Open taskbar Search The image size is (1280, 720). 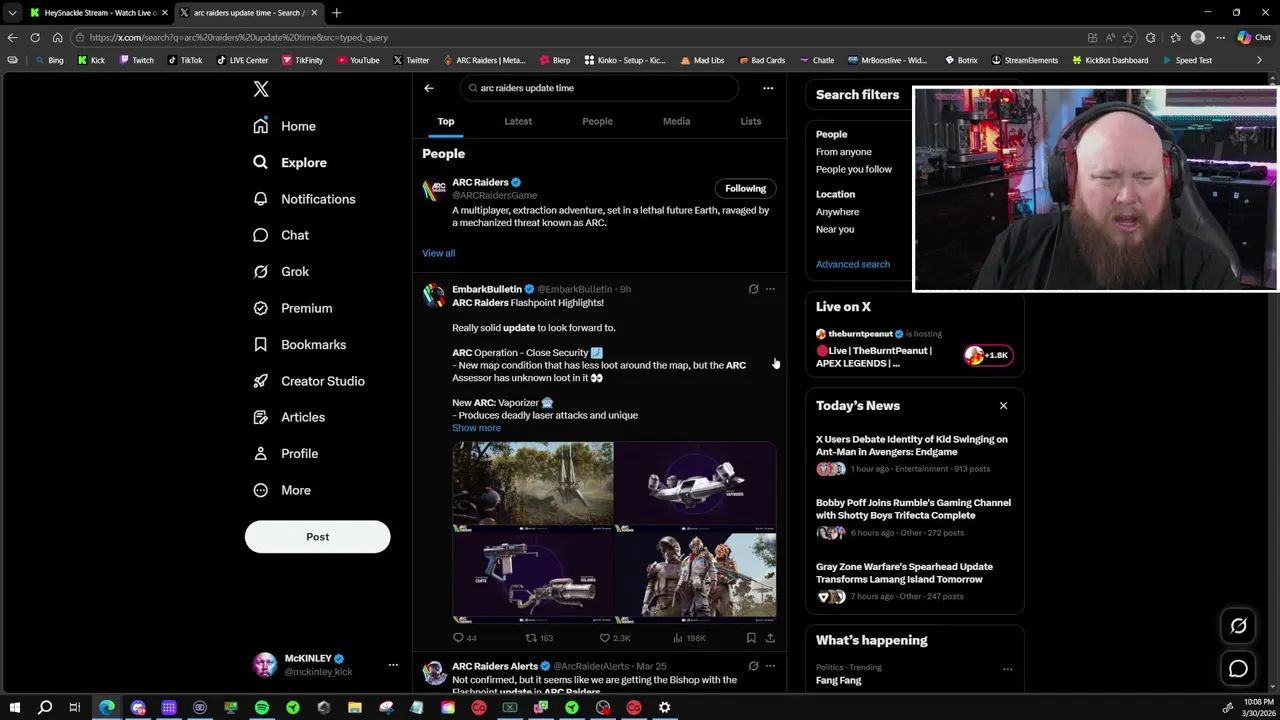pos(45,707)
